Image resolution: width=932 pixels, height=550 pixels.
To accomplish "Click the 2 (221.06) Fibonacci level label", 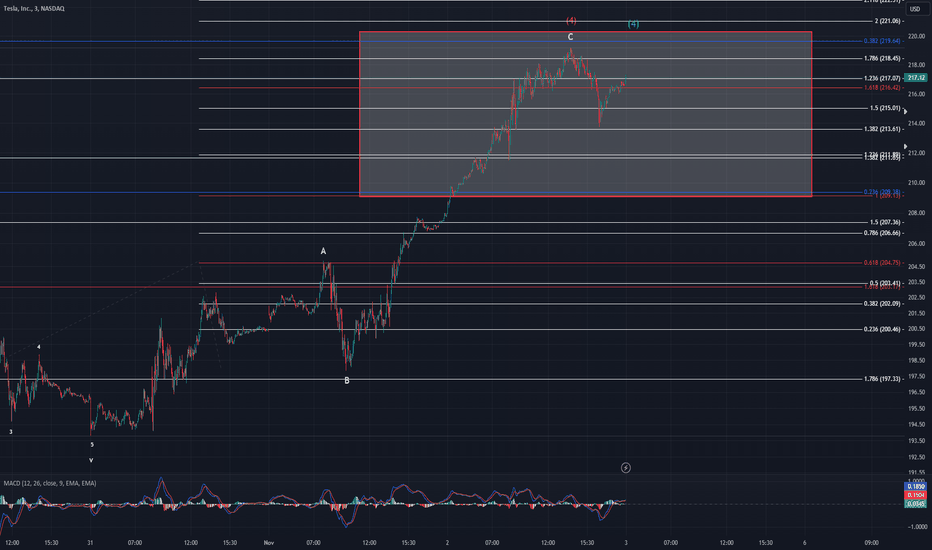I will [888, 21].
